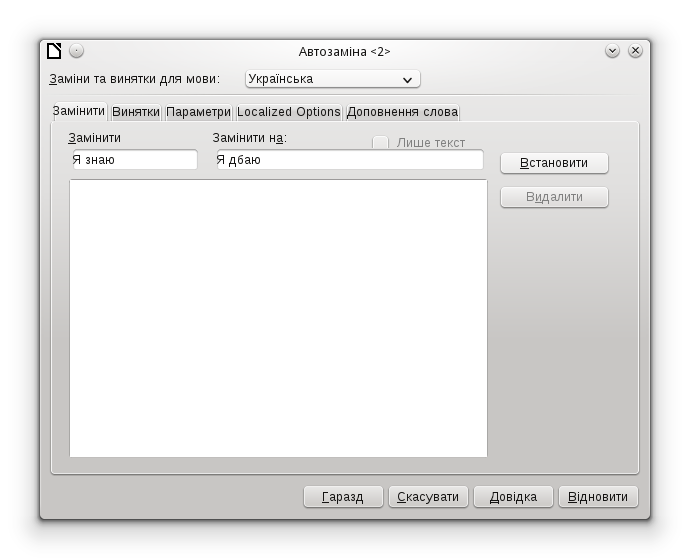Toggle the Лише текст checkbox

pos(381,143)
